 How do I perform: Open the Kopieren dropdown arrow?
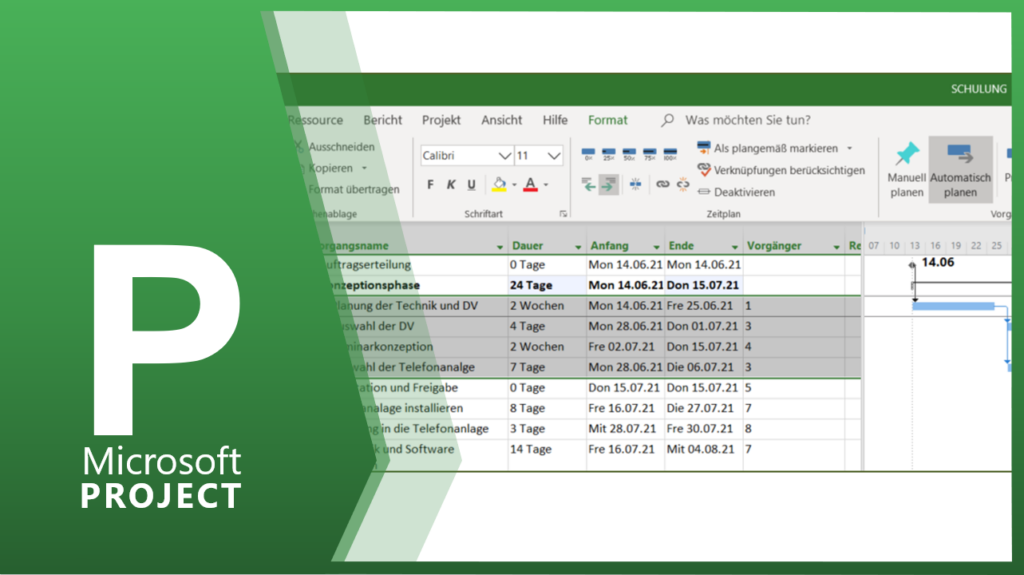pyautogui.click(x=364, y=169)
